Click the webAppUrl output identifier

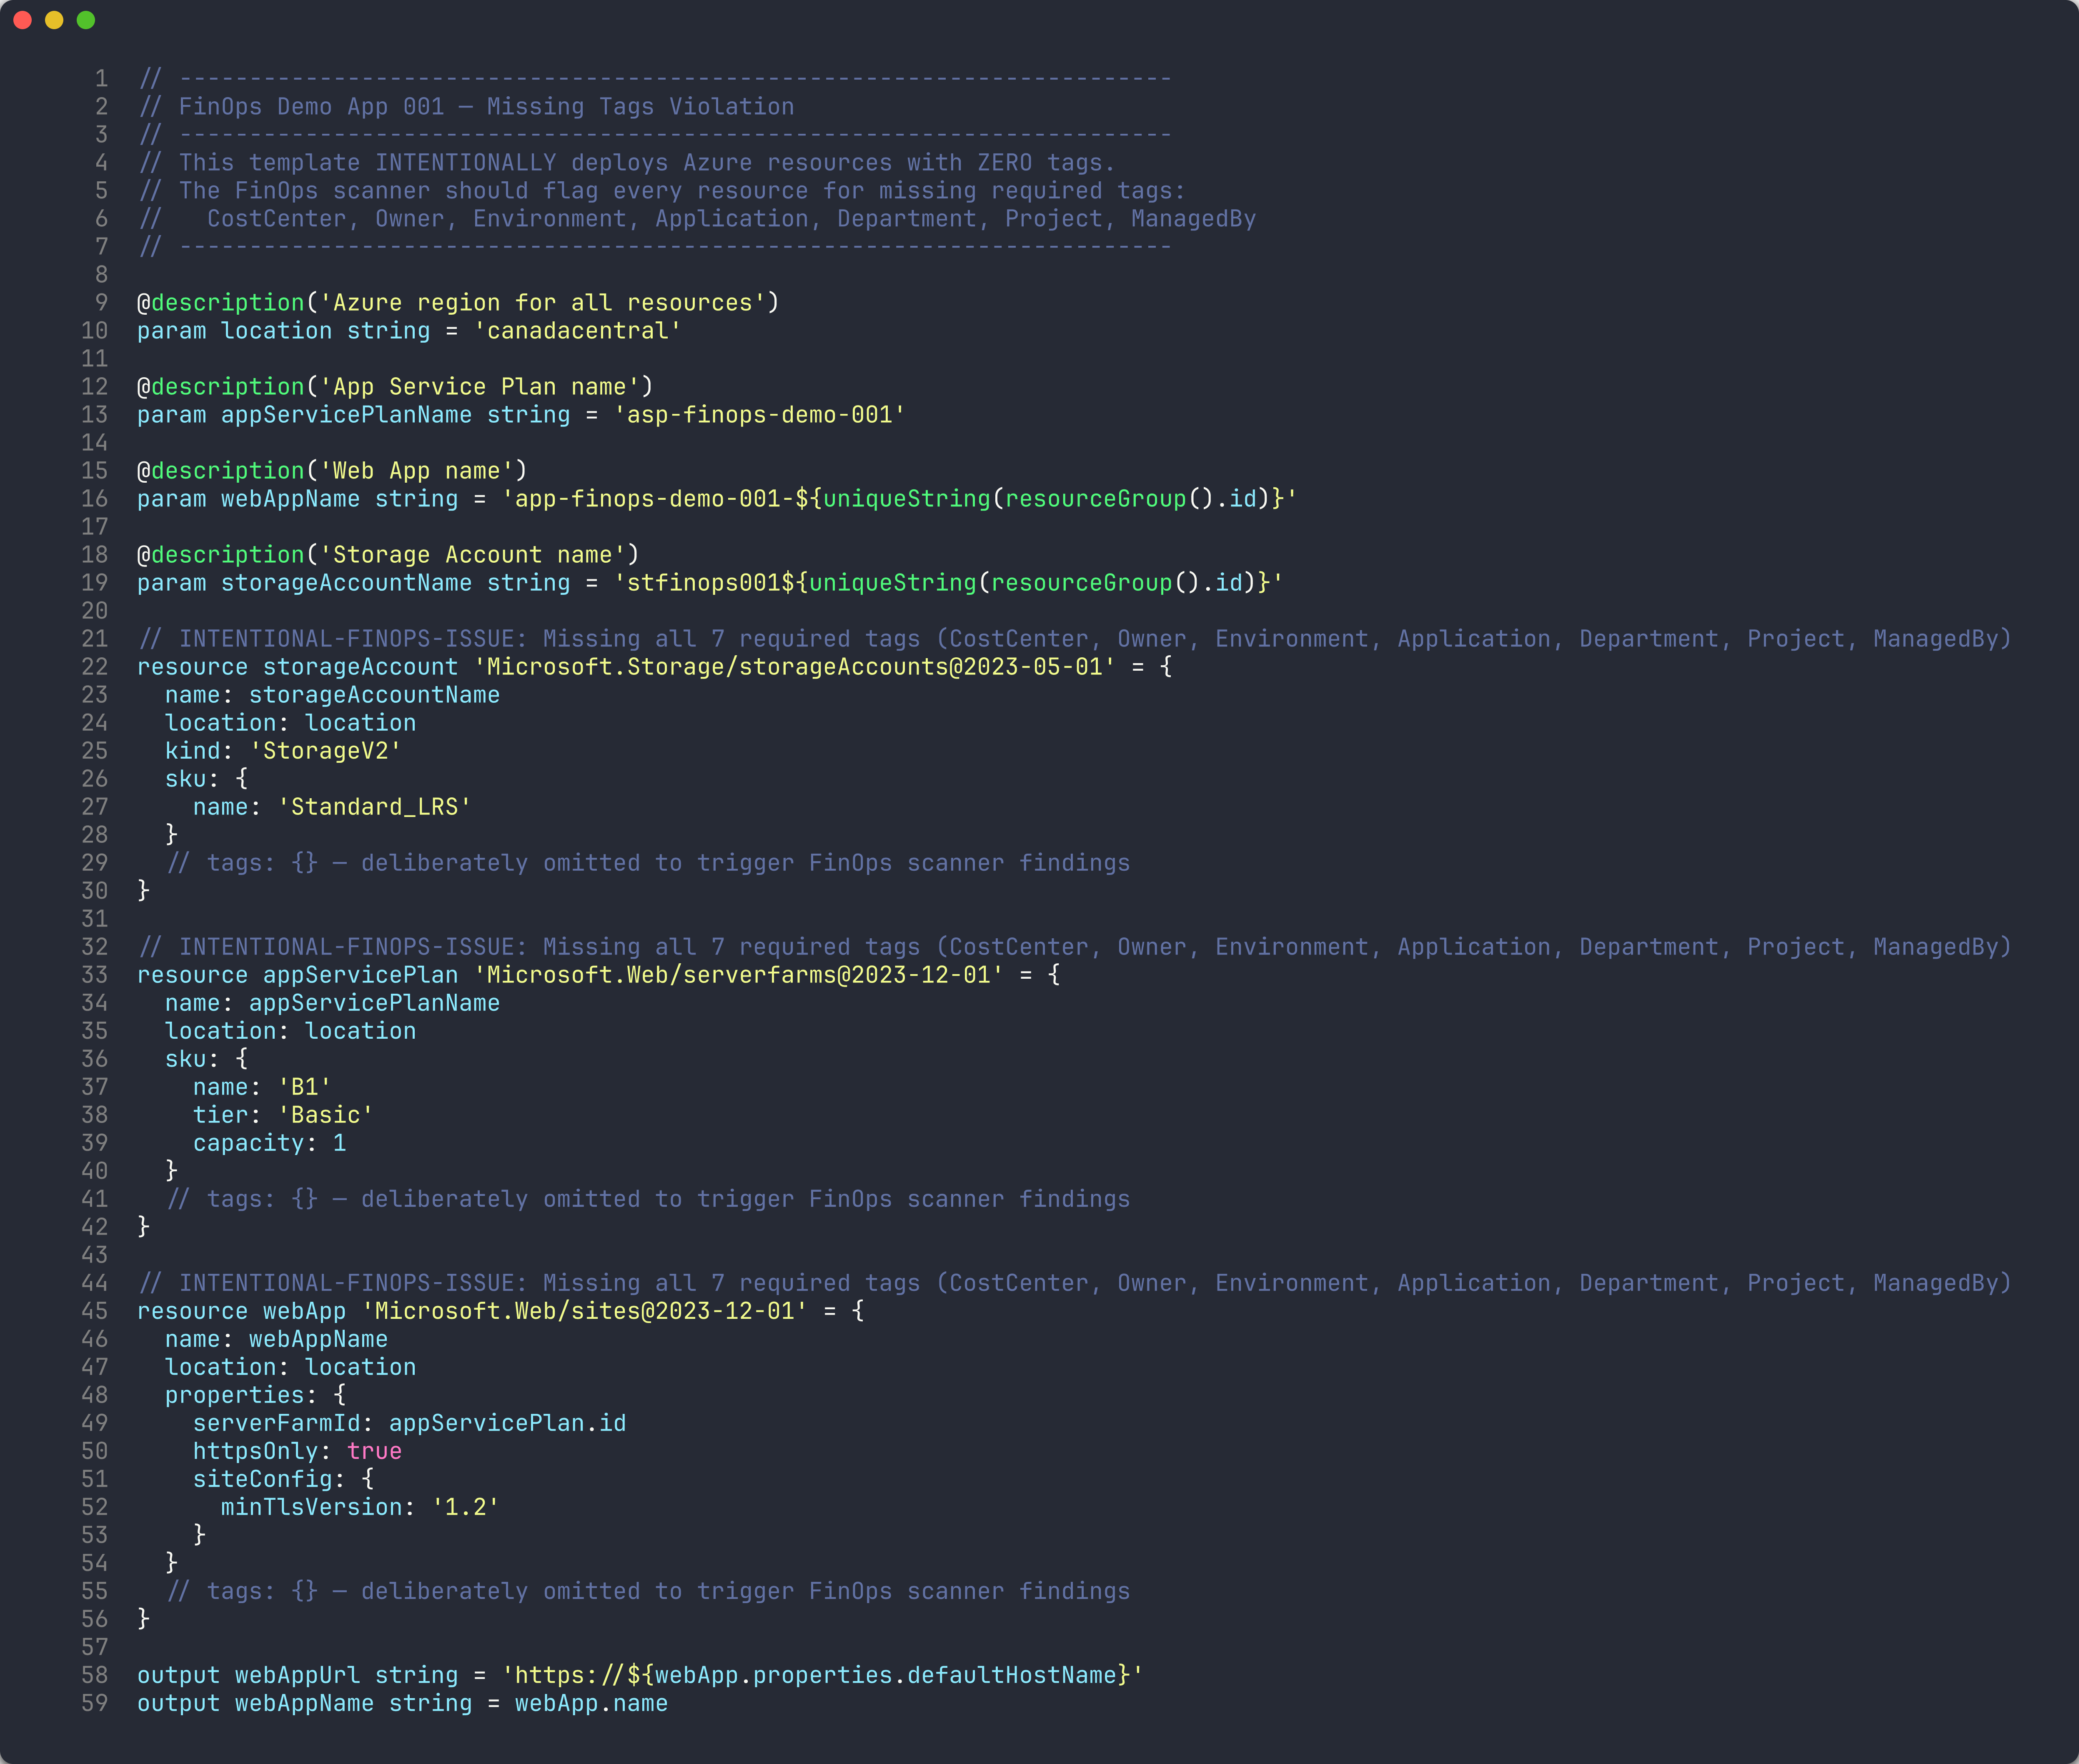pos(297,1675)
